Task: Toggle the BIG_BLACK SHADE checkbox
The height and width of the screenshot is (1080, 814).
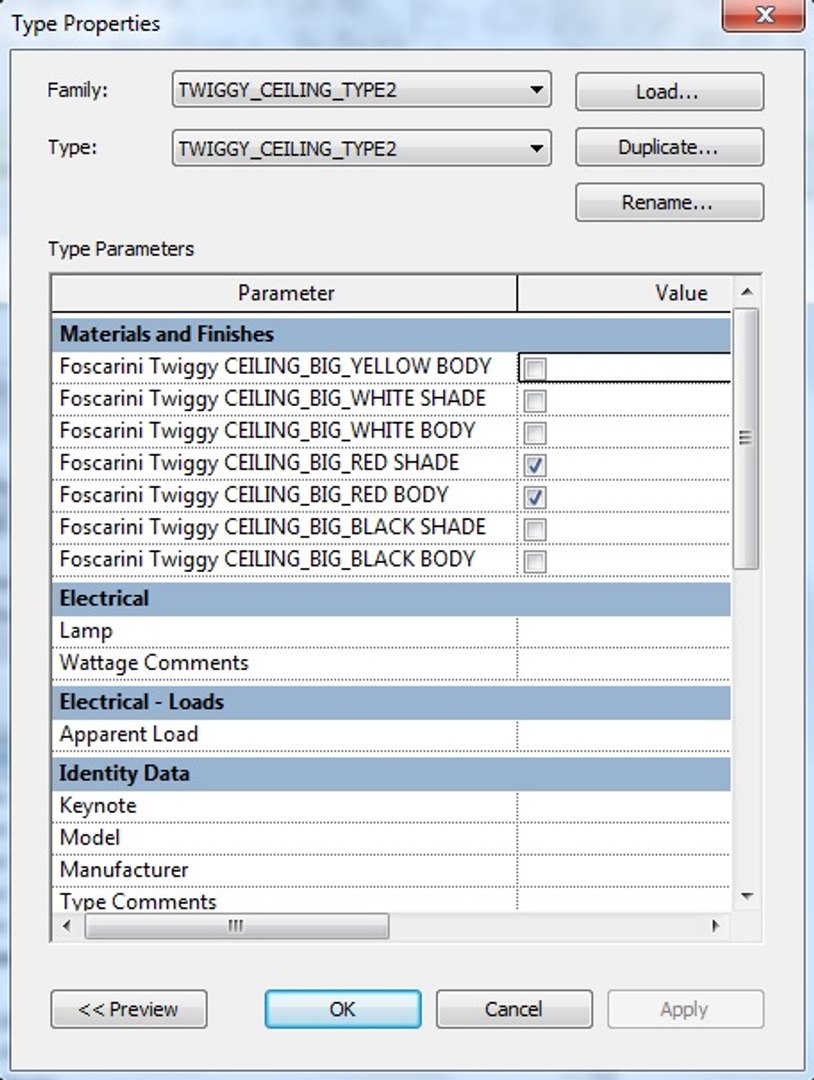Action: (536, 529)
